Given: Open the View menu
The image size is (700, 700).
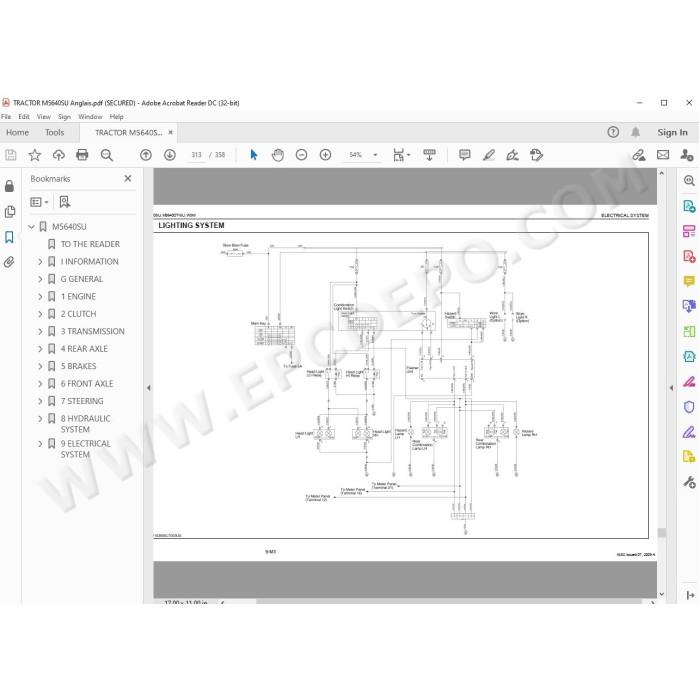Looking at the screenshot, I should (44, 117).
